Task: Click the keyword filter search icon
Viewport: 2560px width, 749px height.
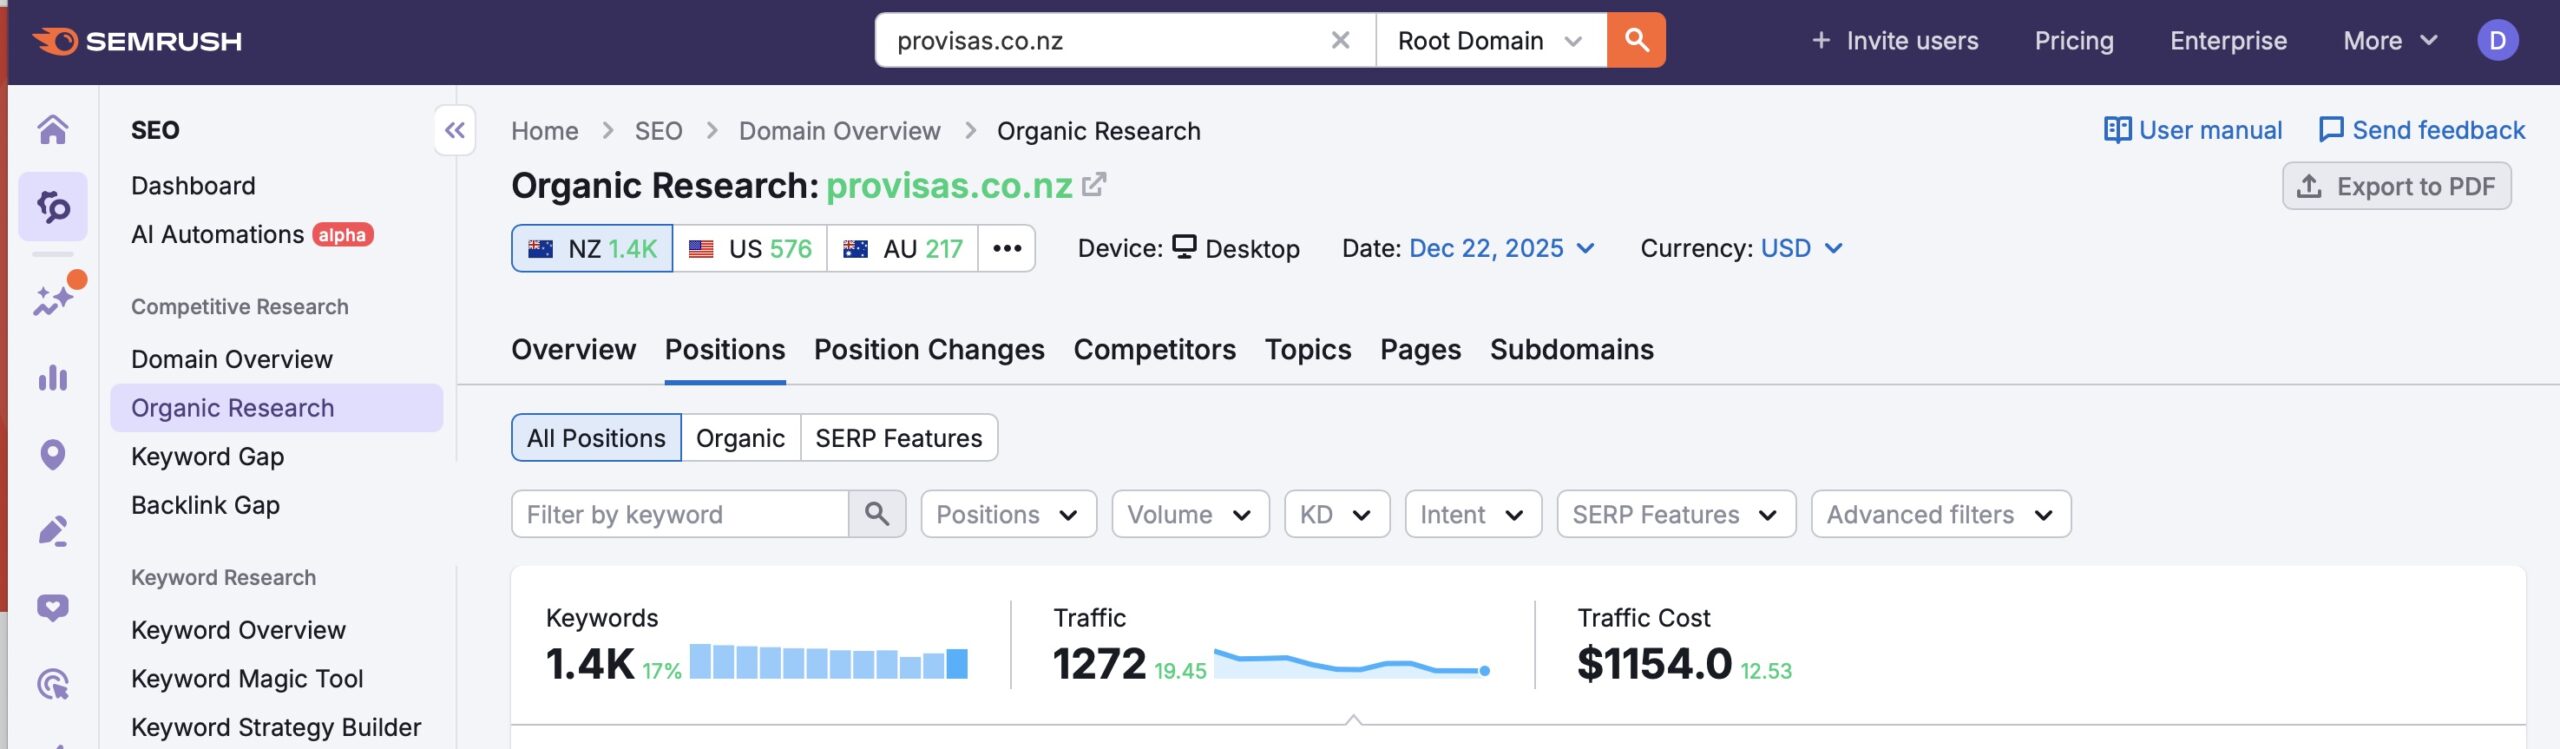Action: tap(877, 514)
